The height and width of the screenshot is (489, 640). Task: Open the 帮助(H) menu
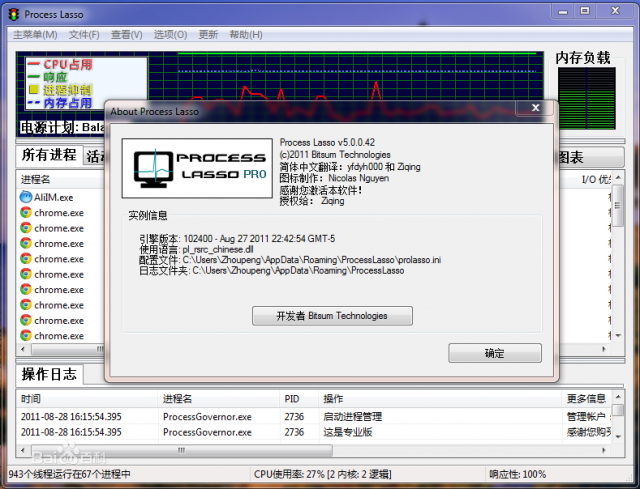(245, 34)
